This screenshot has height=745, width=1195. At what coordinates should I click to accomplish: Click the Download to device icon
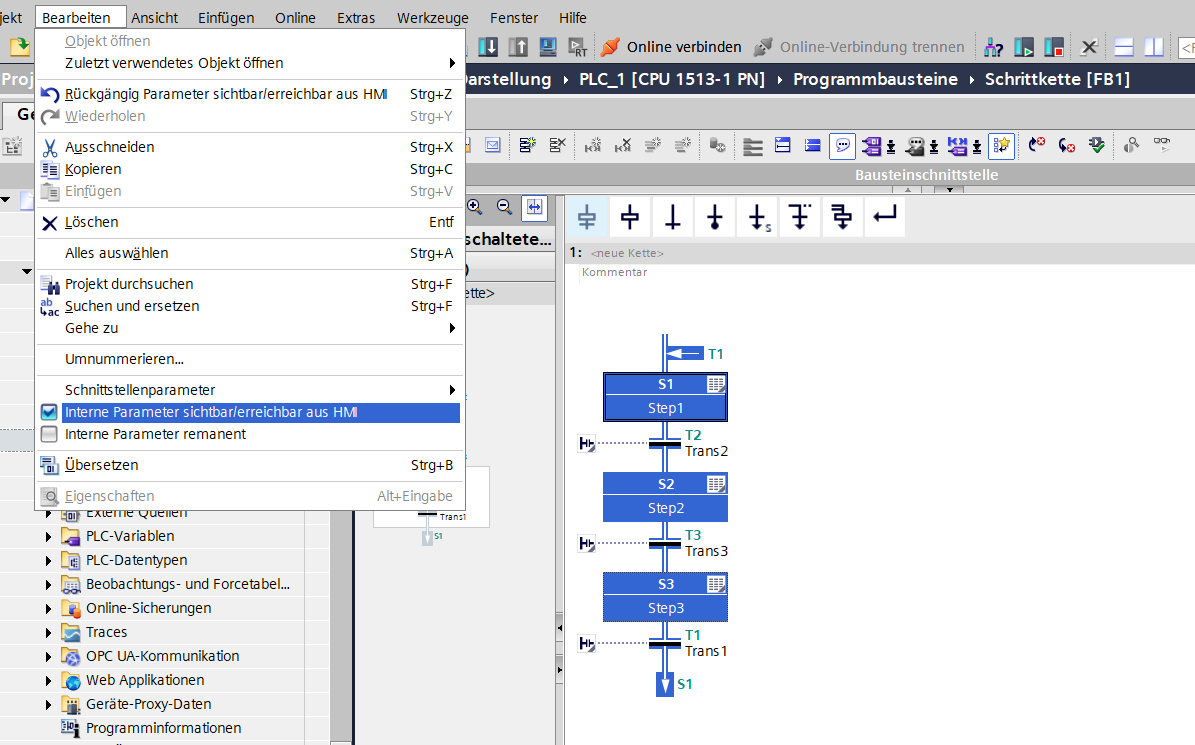pyautogui.click(x=488, y=47)
